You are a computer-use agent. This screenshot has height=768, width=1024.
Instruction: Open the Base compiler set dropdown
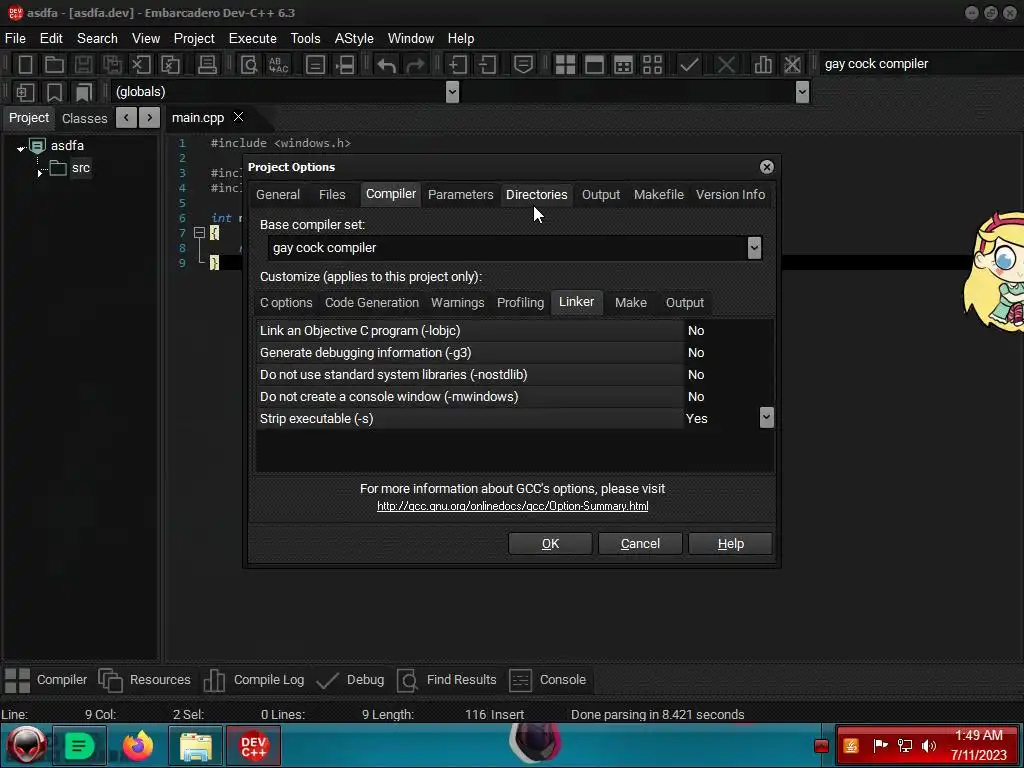[x=754, y=248]
